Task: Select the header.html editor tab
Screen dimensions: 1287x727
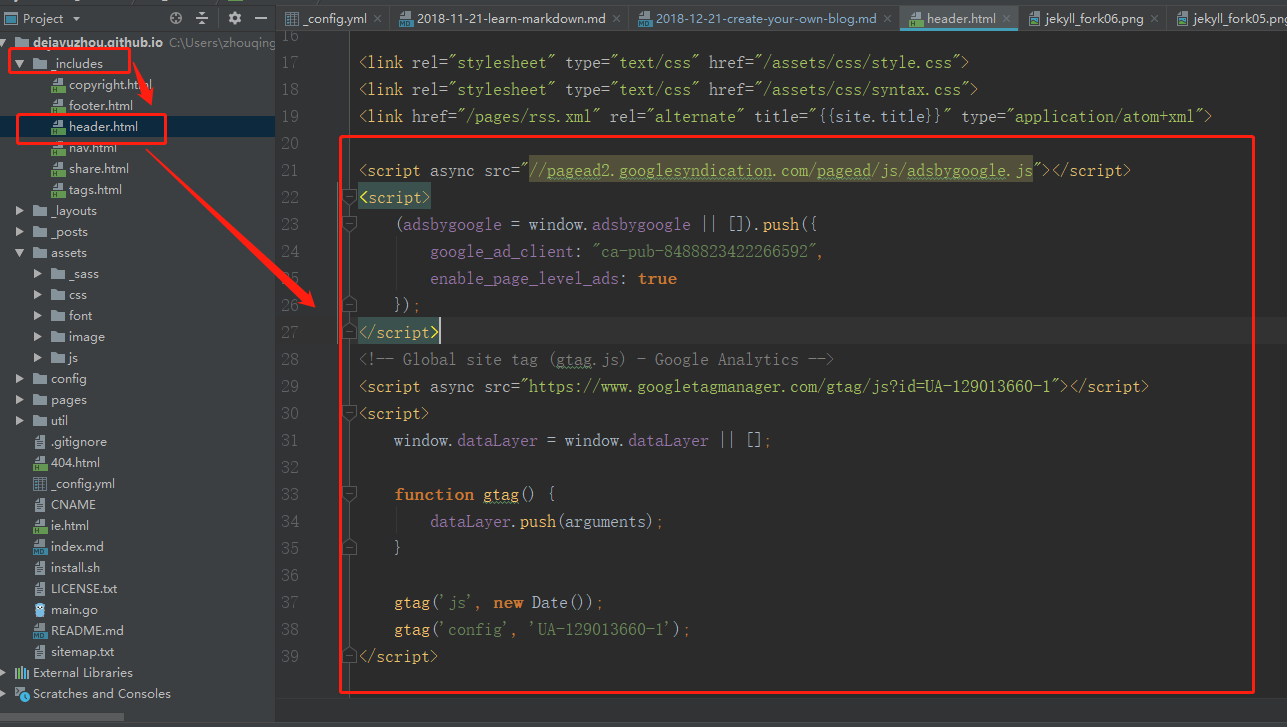Action: [x=959, y=18]
